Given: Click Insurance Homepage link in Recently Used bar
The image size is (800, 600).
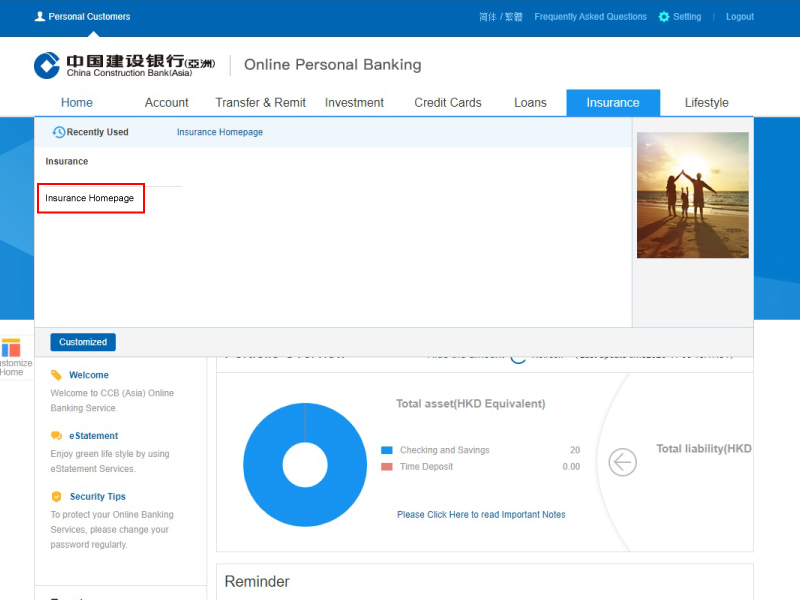Looking at the screenshot, I should click(x=219, y=132).
